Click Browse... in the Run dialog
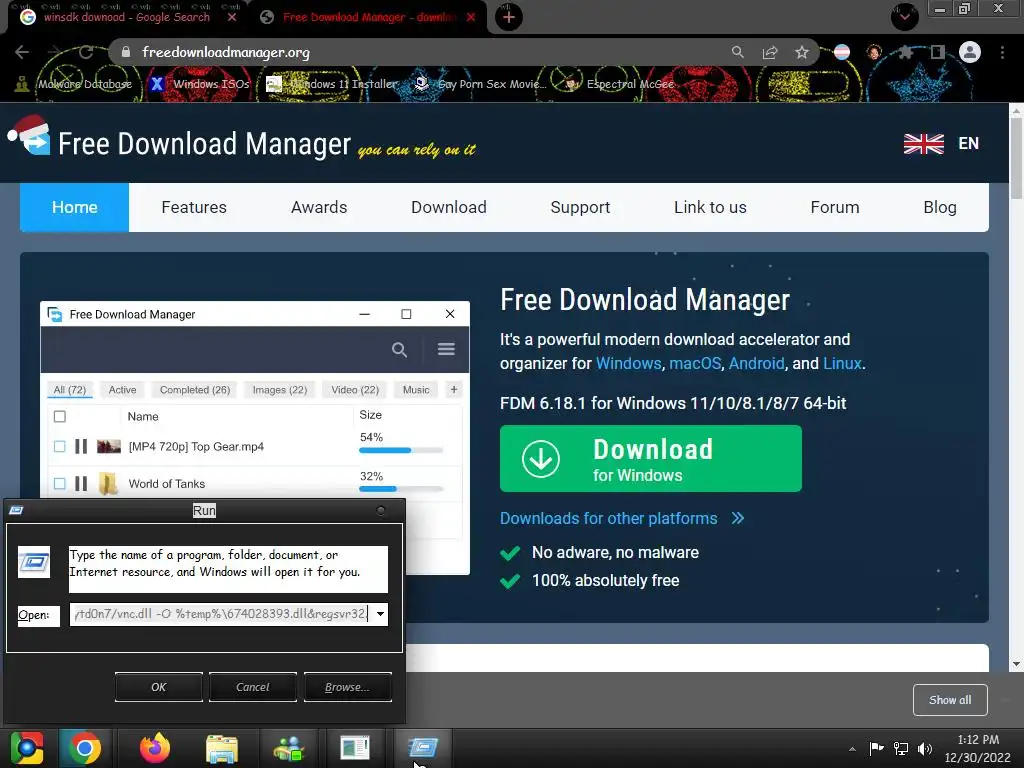Image resolution: width=1024 pixels, height=768 pixels. click(347, 687)
